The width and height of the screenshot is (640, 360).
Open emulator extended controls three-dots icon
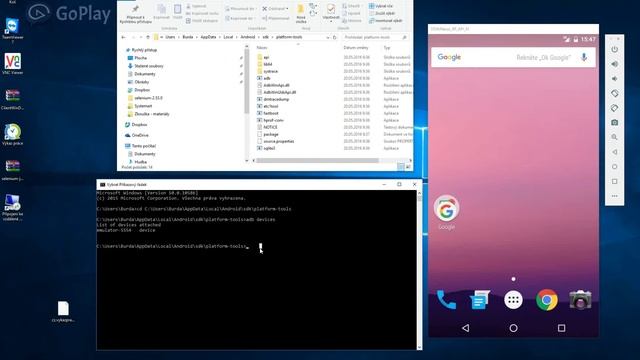614,196
